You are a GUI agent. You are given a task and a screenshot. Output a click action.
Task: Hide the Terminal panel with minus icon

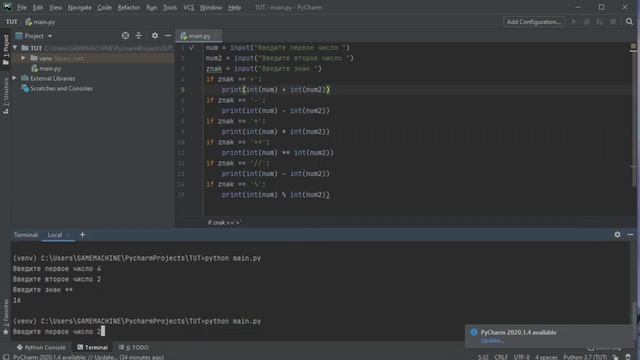point(630,235)
